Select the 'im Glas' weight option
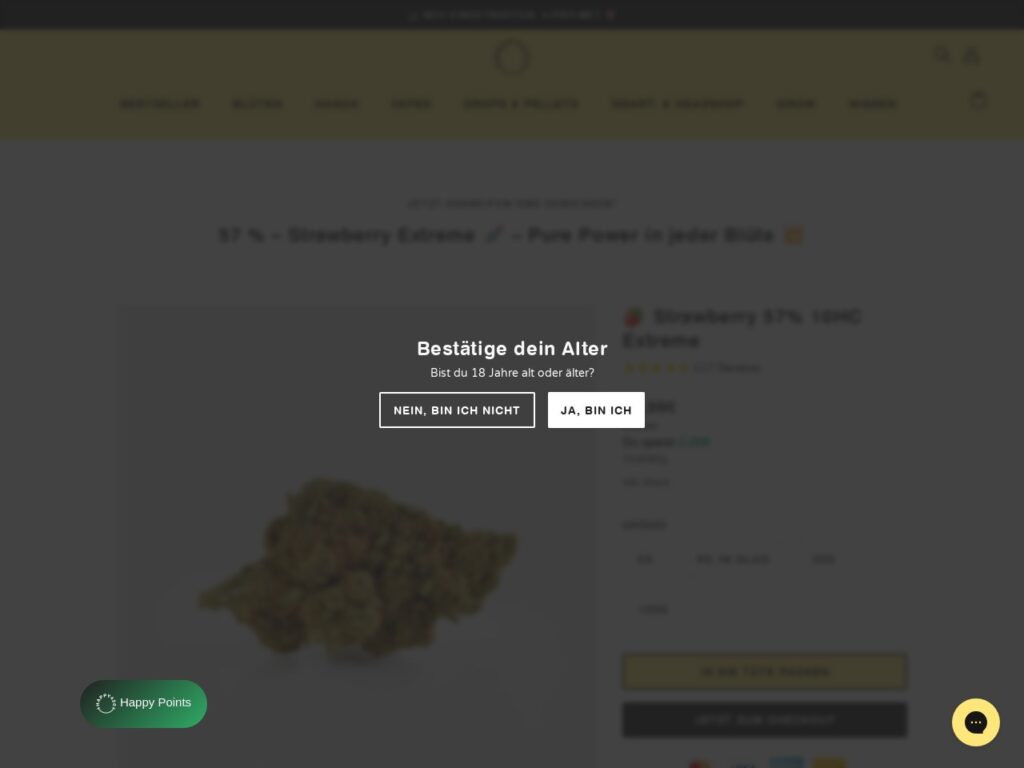Image resolution: width=1024 pixels, height=768 pixels. (x=733, y=560)
